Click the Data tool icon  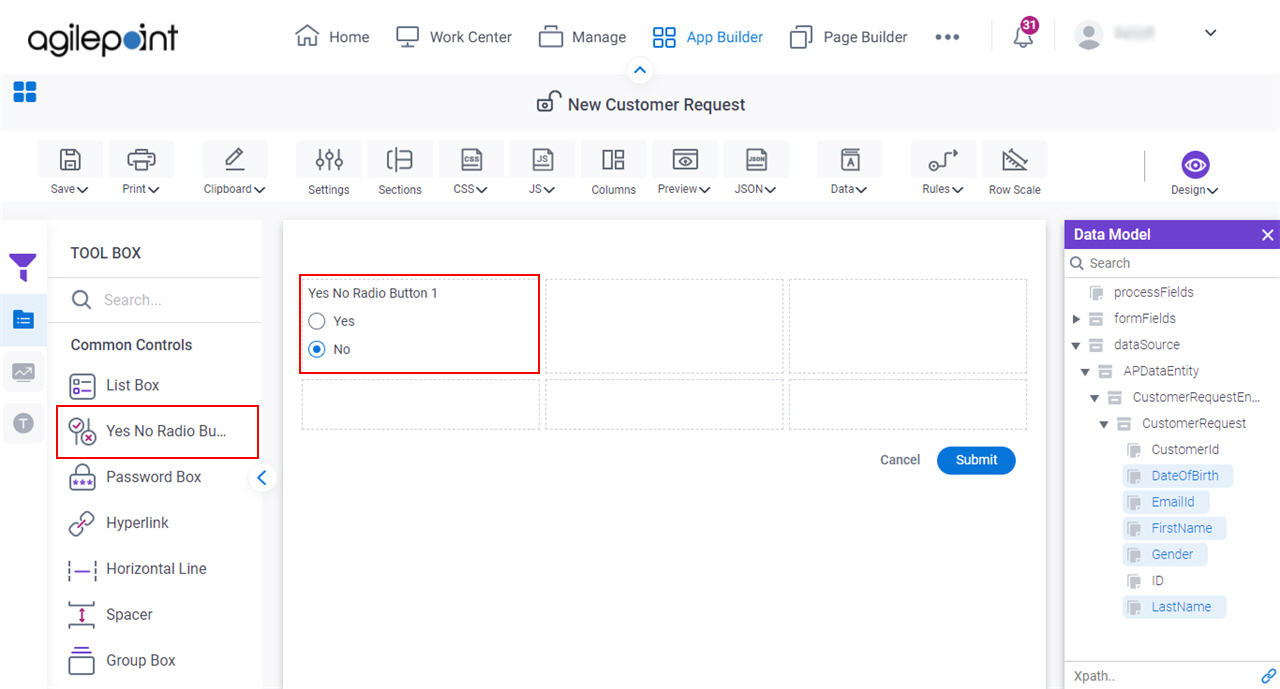[850, 159]
